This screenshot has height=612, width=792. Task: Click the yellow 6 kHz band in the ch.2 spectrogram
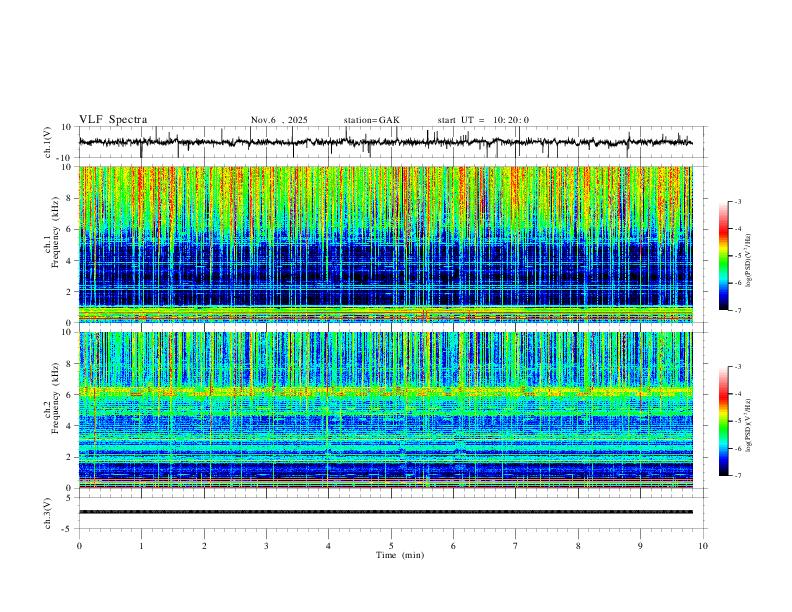pyautogui.click(x=385, y=391)
